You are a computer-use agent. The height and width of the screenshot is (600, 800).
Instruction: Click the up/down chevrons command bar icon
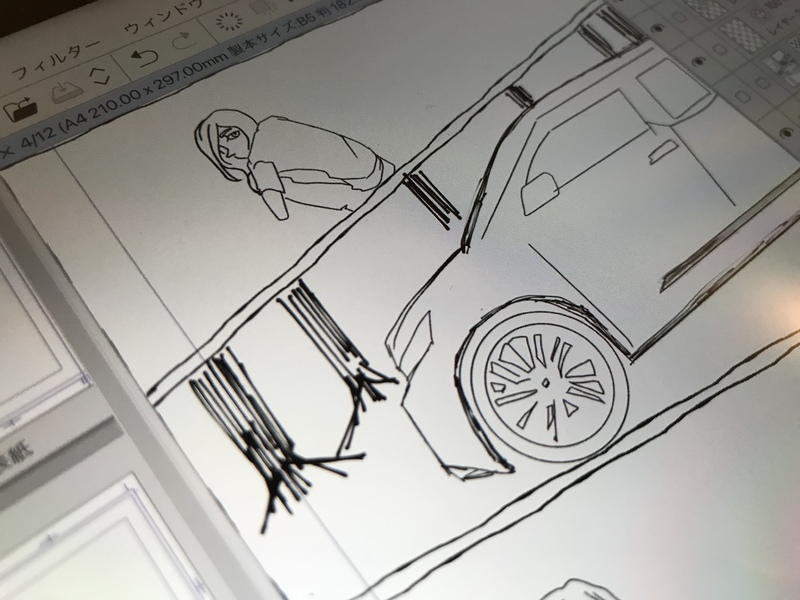99,75
